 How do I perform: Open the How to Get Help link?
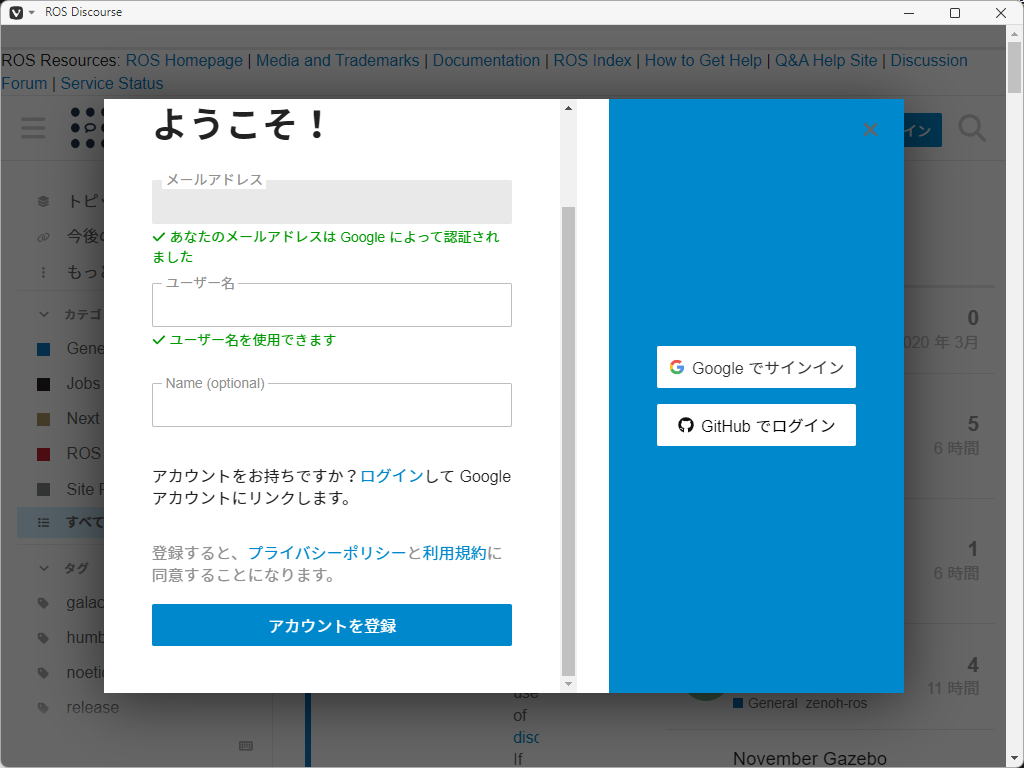tap(703, 61)
